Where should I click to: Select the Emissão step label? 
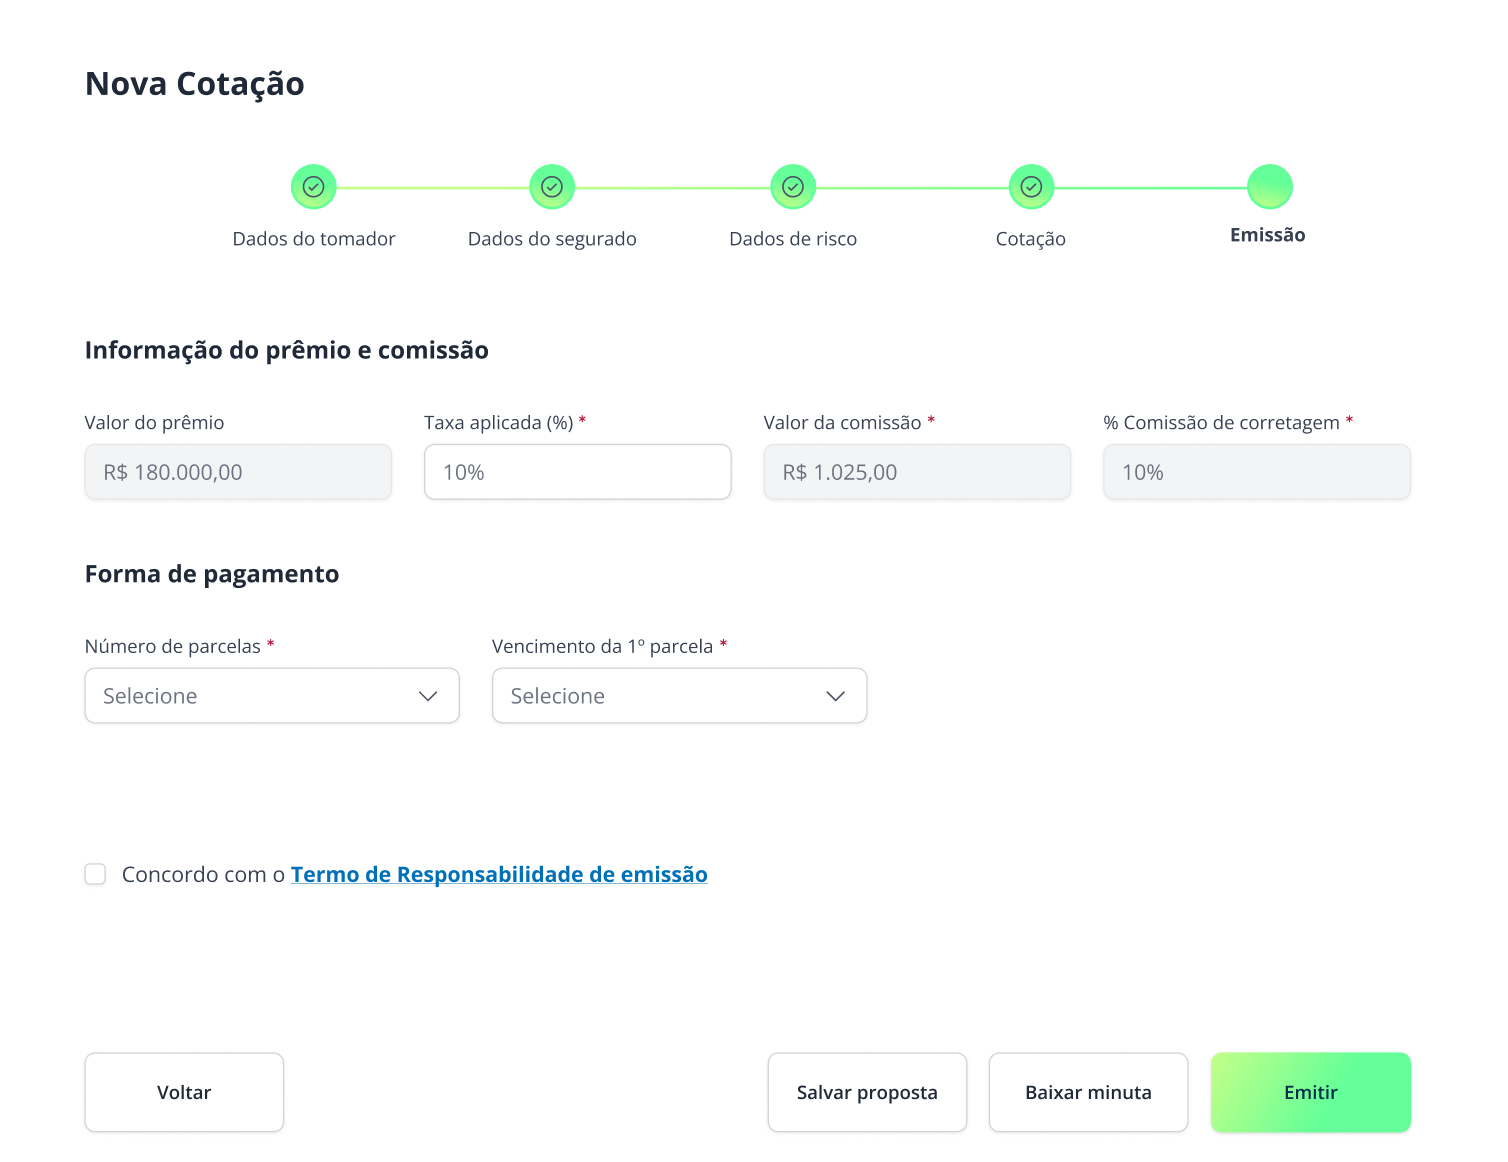[1268, 235]
